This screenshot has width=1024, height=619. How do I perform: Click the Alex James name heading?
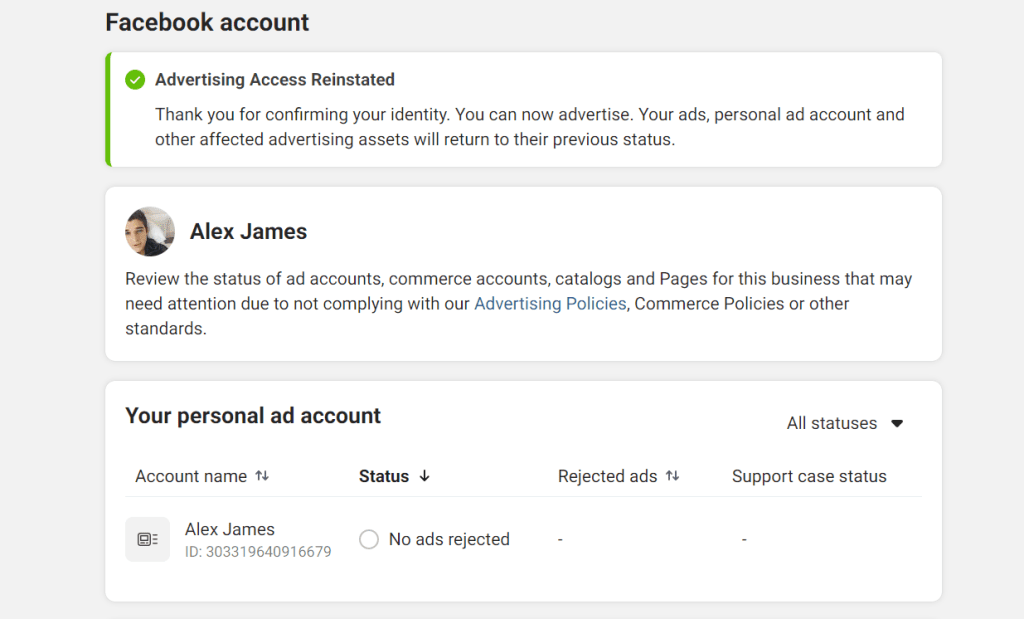(x=248, y=231)
